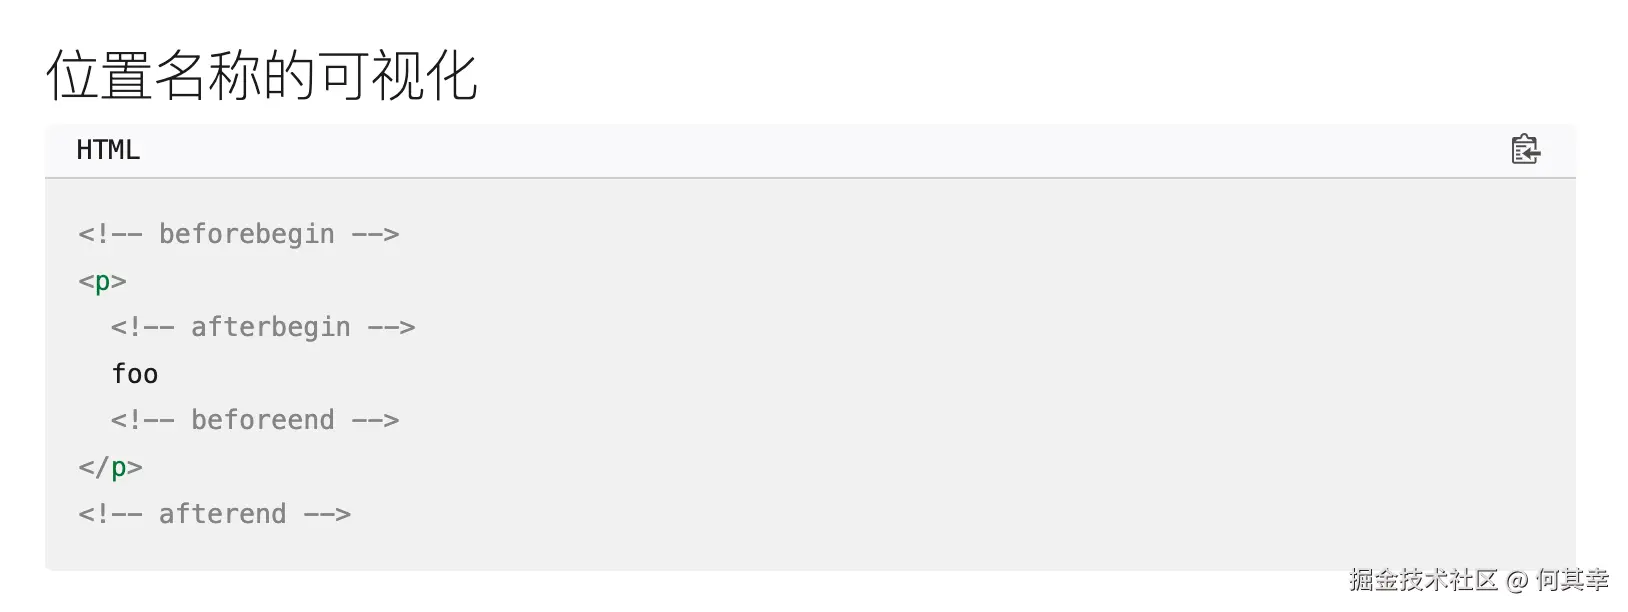This screenshot has width=1628, height=612.
Task: Select the word beforebegin in the first comment
Action: point(247,233)
